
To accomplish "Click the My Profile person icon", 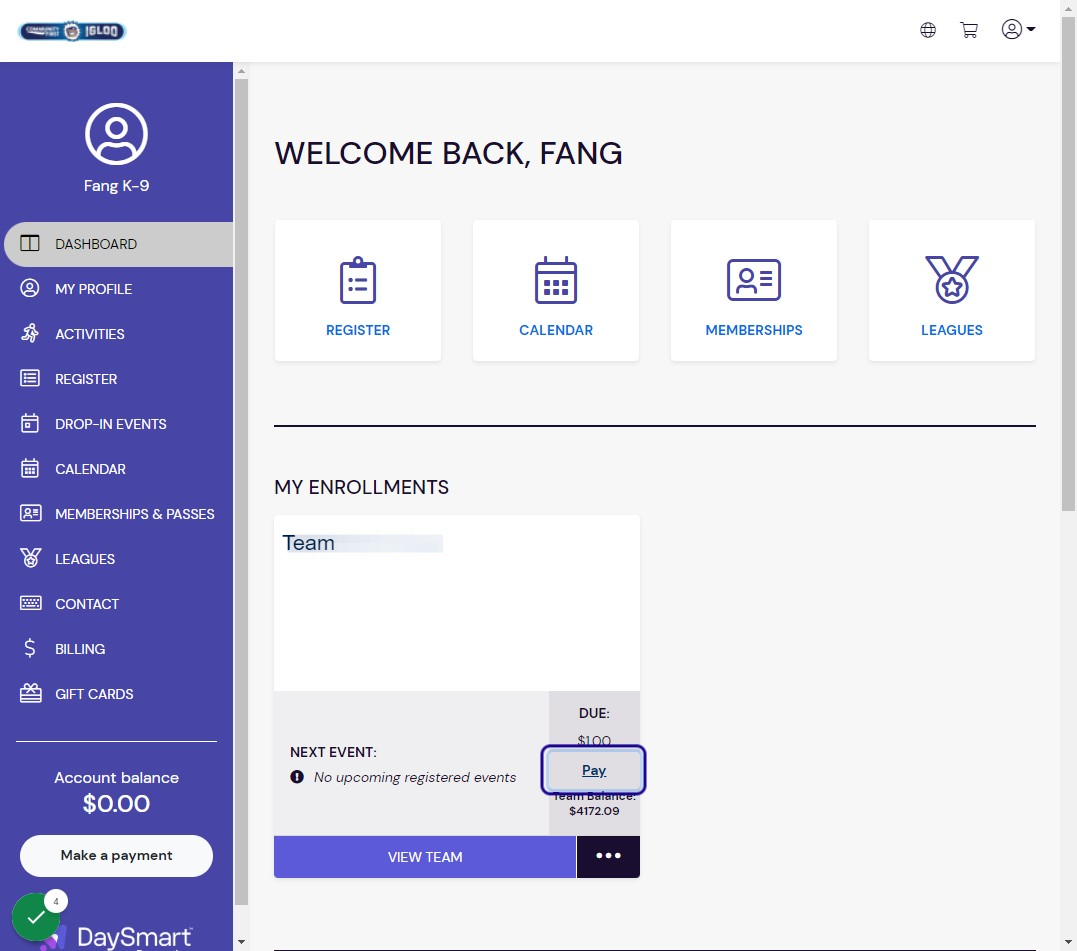I will click(x=30, y=288).
